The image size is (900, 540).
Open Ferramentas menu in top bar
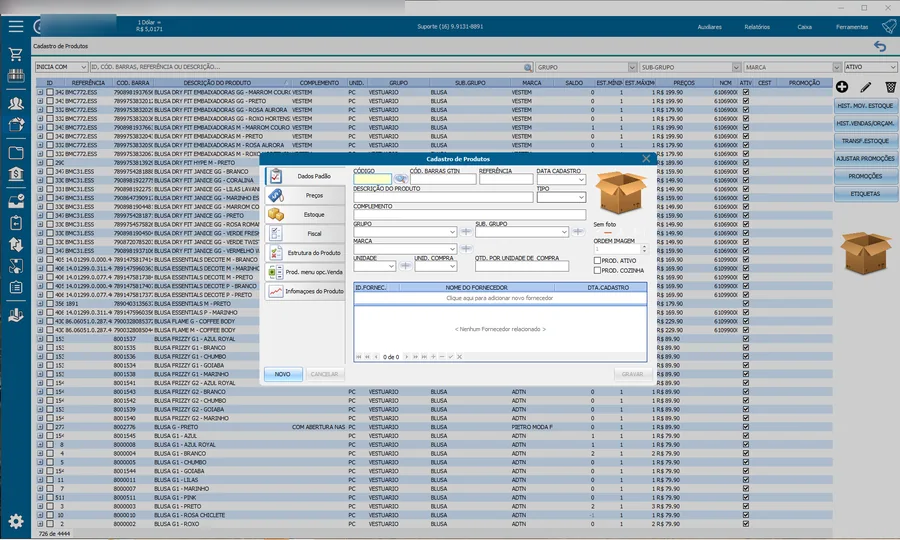pyautogui.click(x=852, y=27)
